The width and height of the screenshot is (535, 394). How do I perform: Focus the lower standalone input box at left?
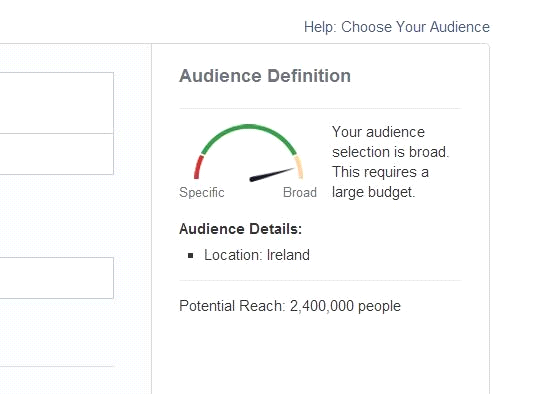pos(57,278)
